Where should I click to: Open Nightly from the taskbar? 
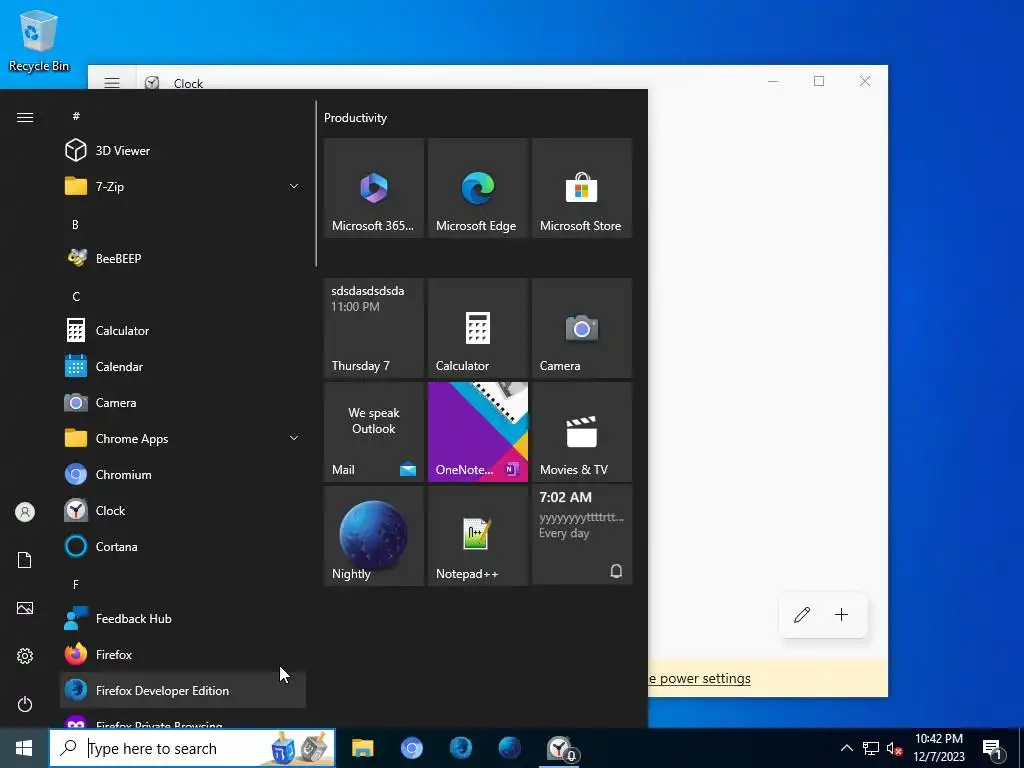[509, 748]
